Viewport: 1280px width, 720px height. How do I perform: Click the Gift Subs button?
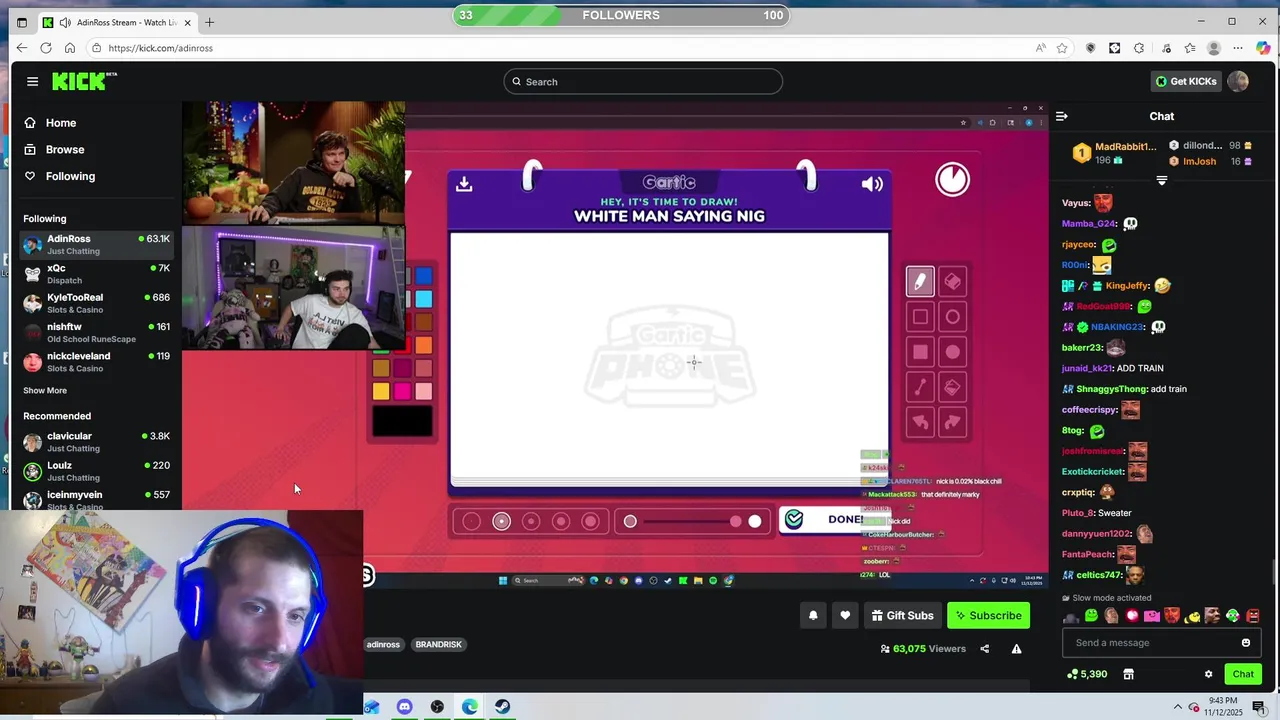coord(903,616)
